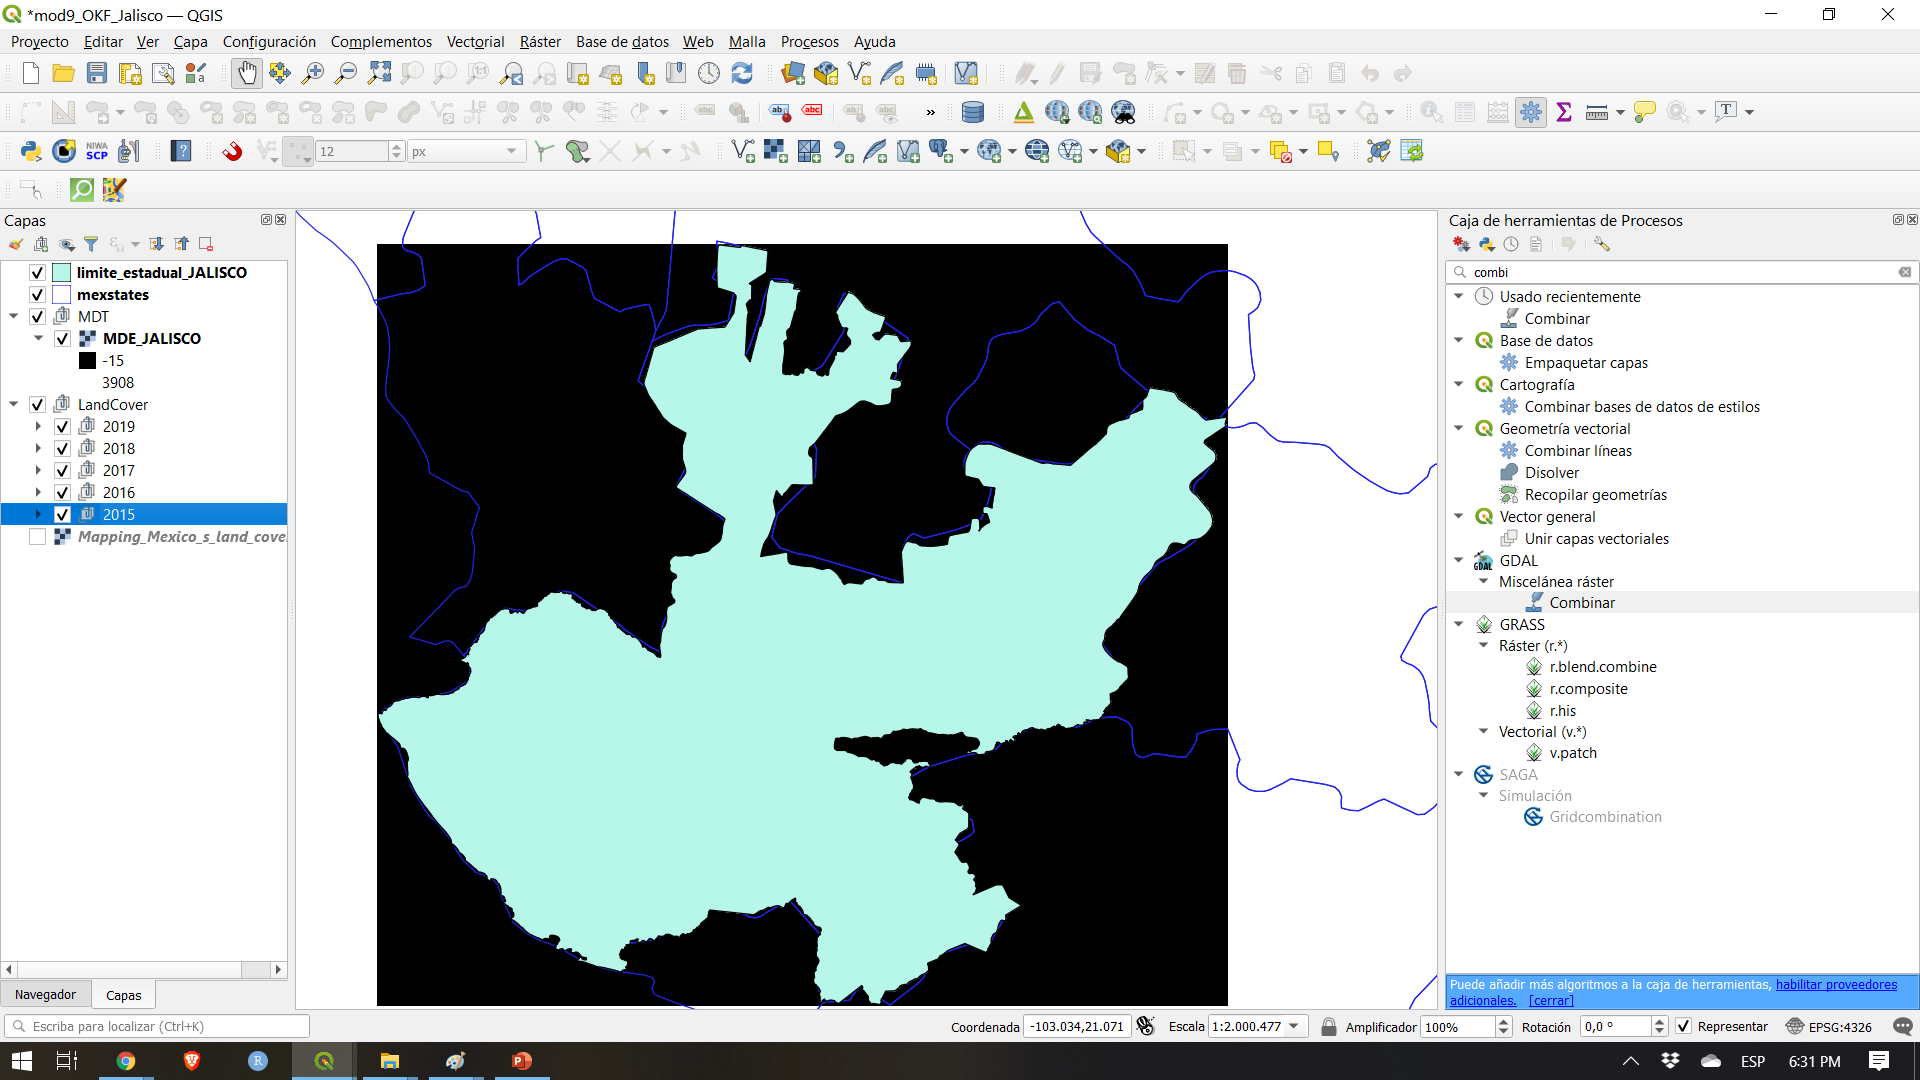Screen dimensions: 1920x1080
Task: Collapse the GDAL provider in toolbox
Action: coord(1458,560)
